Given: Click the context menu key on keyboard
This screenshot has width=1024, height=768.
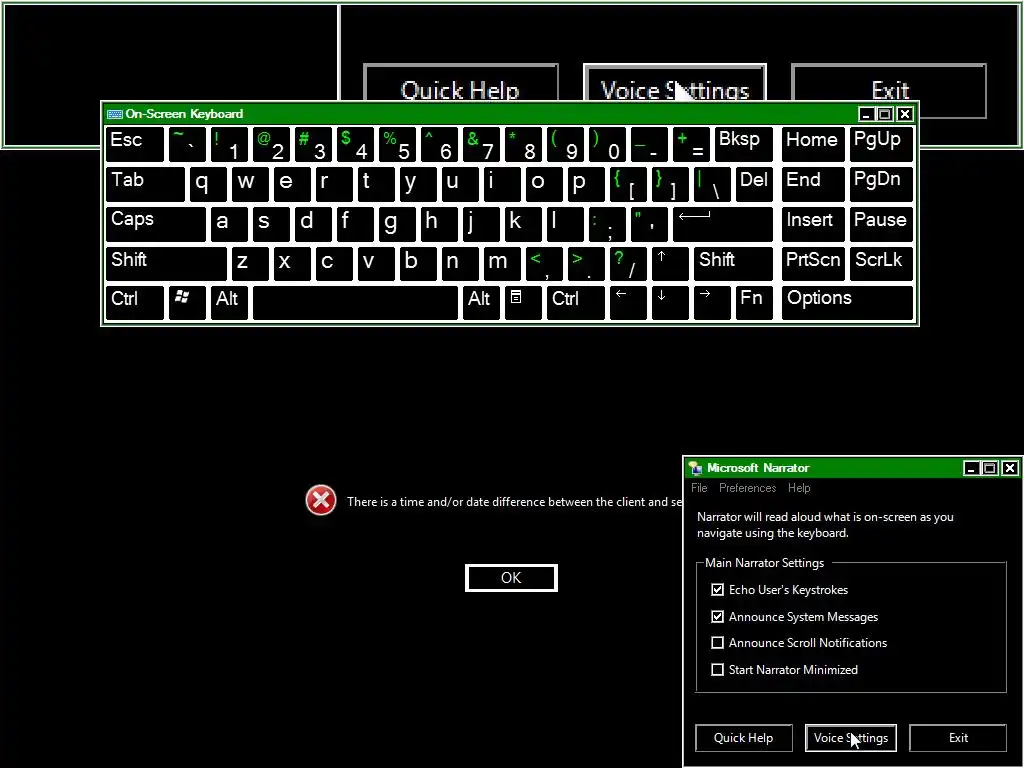Looking at the screenshot, I should [x=522, y=303].
